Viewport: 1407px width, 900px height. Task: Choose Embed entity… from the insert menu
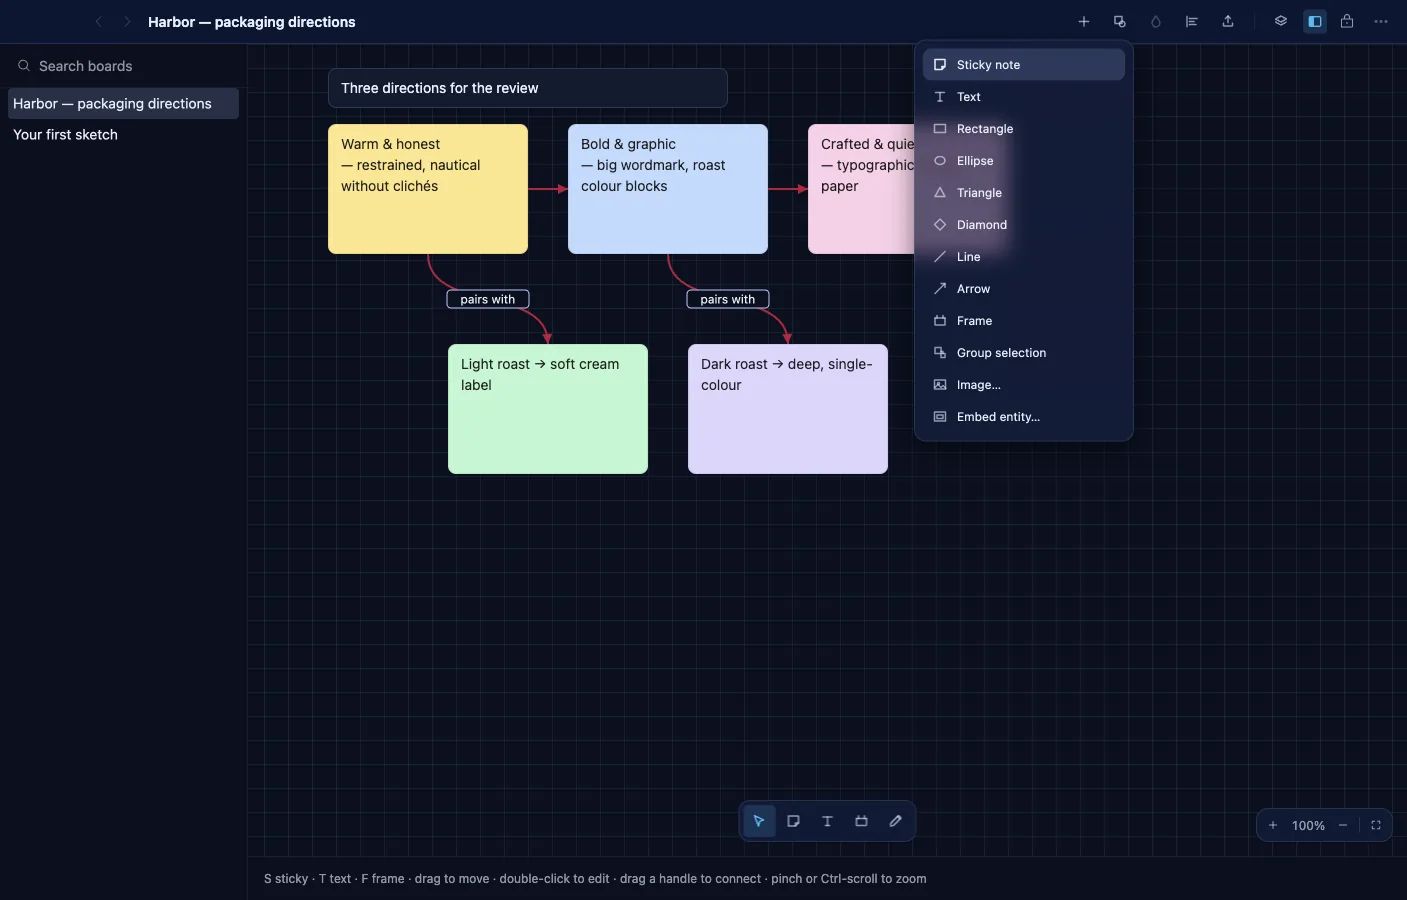(x=1024, y=417)
